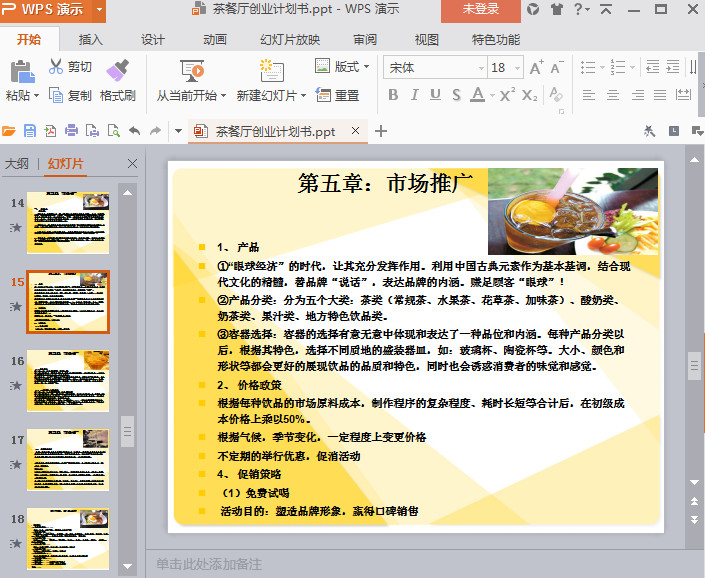This screenshot has height=578, width=705.
Task: Align text left
Action: [x=589, y=95]
